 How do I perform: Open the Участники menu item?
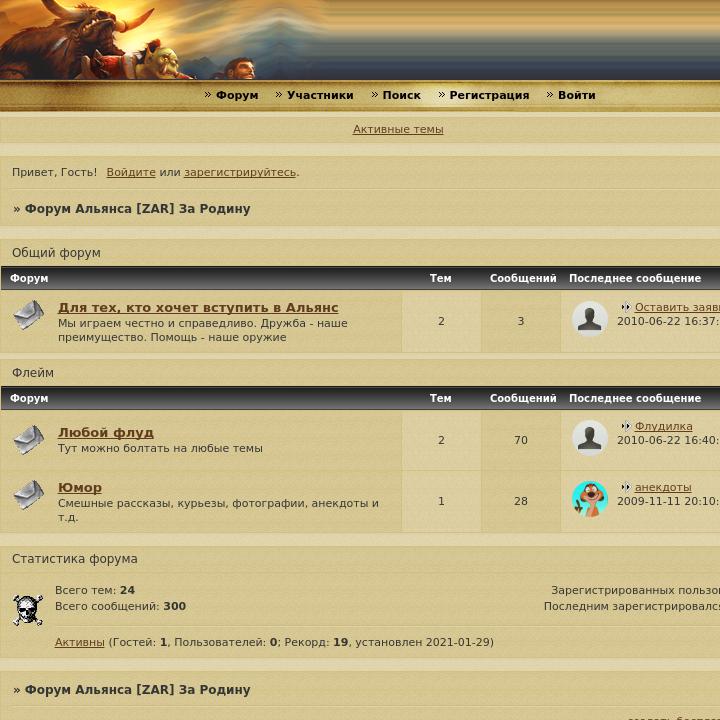320,95
